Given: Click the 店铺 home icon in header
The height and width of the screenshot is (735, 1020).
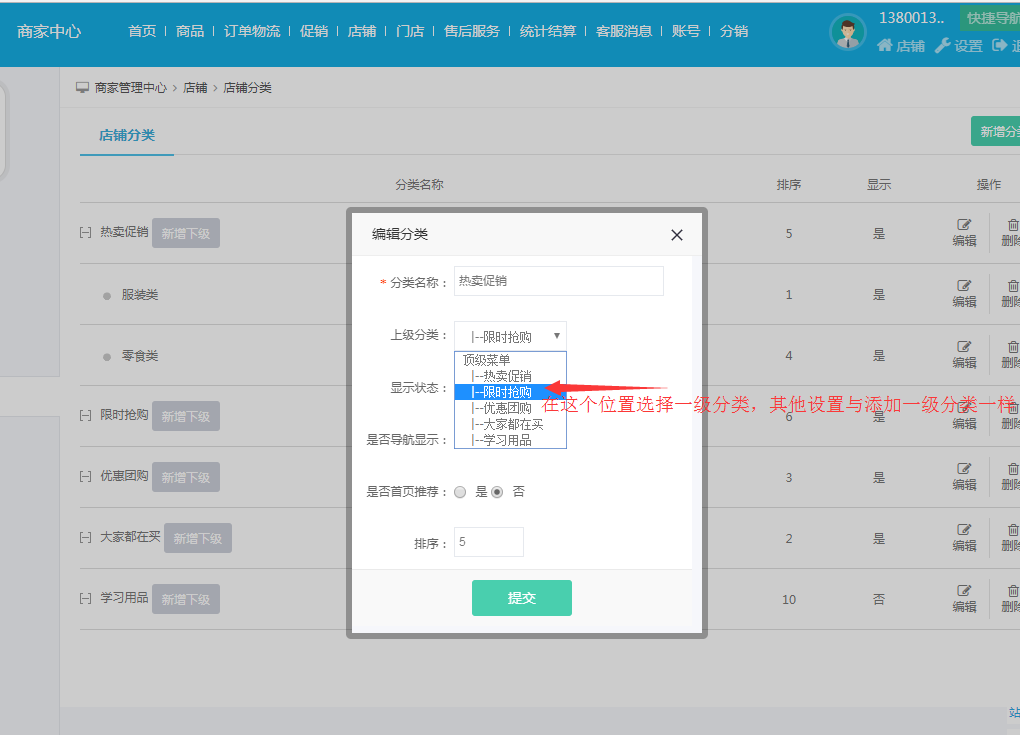Looking at the screenshot, I should 885,46.
